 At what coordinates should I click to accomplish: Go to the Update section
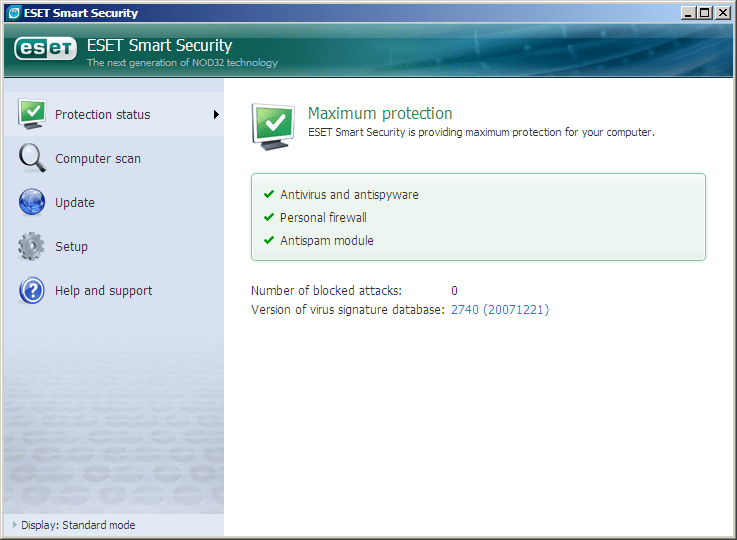tap(75, 203)
